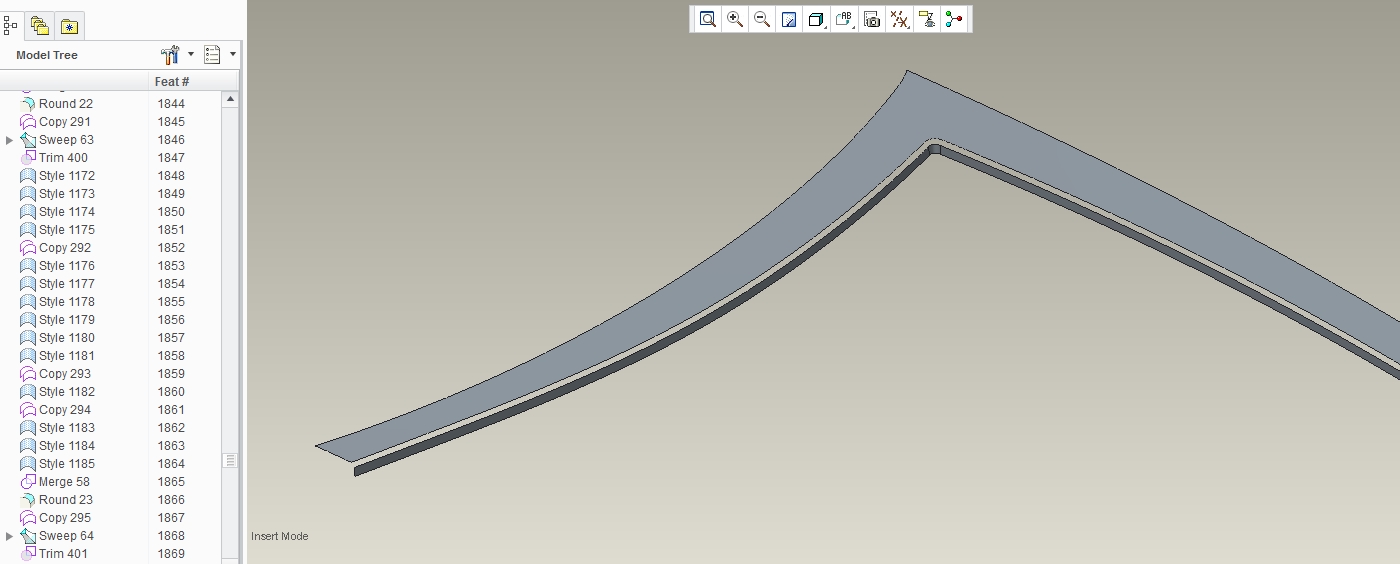Open the Saved Orientations icon

click(x=844, y=19)
